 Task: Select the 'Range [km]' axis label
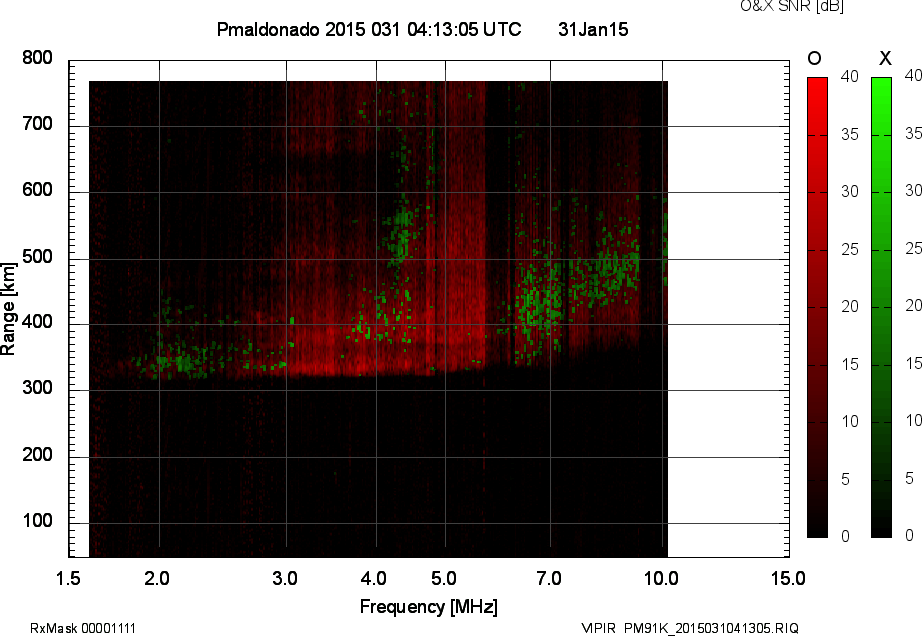pos(8,309)
